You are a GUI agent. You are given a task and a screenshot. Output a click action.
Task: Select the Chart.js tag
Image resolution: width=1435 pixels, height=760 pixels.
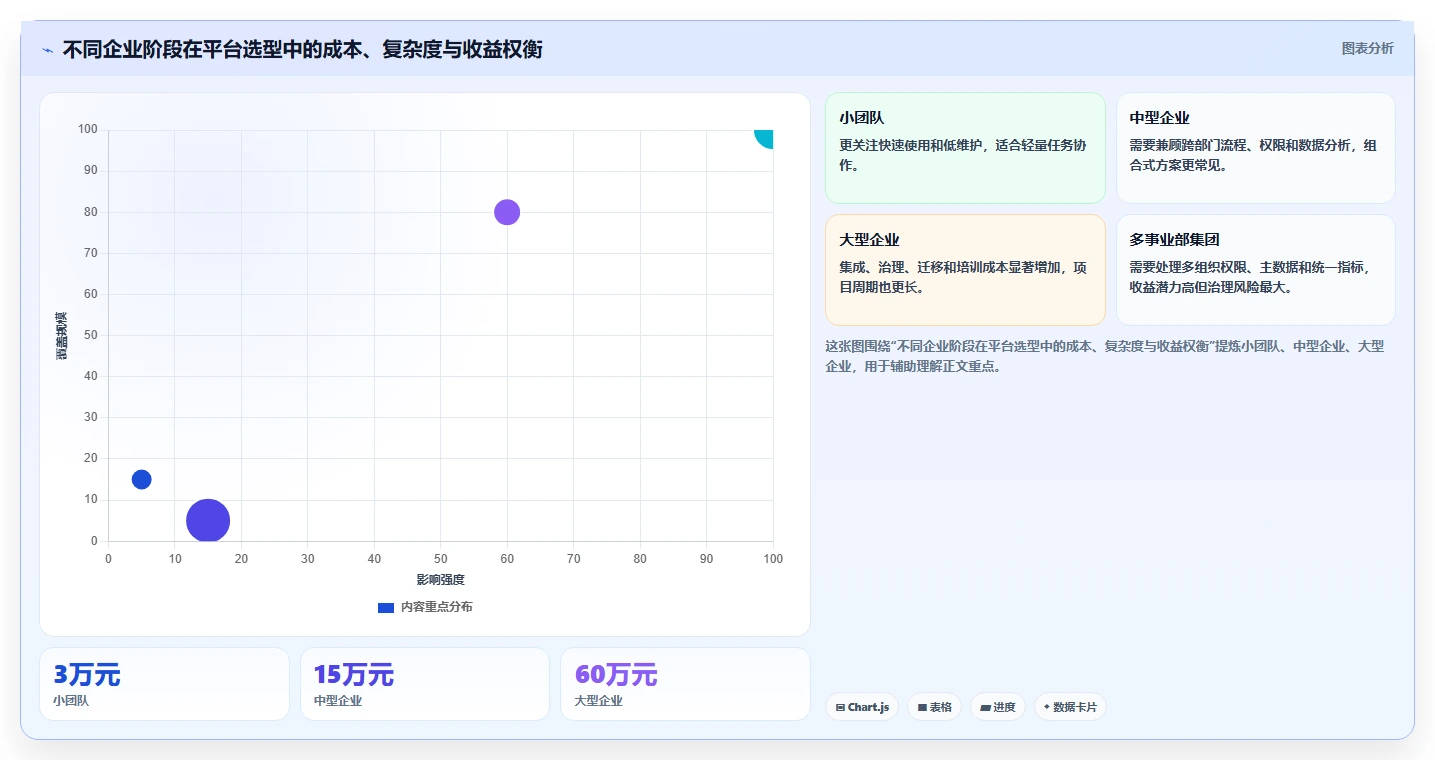(x=862, y=707)
